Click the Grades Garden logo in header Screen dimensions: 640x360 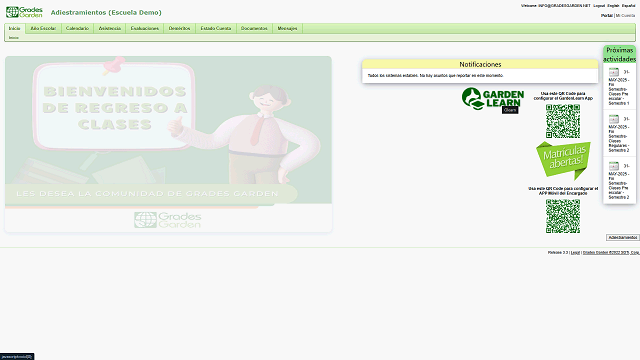[x=24, y=12]
